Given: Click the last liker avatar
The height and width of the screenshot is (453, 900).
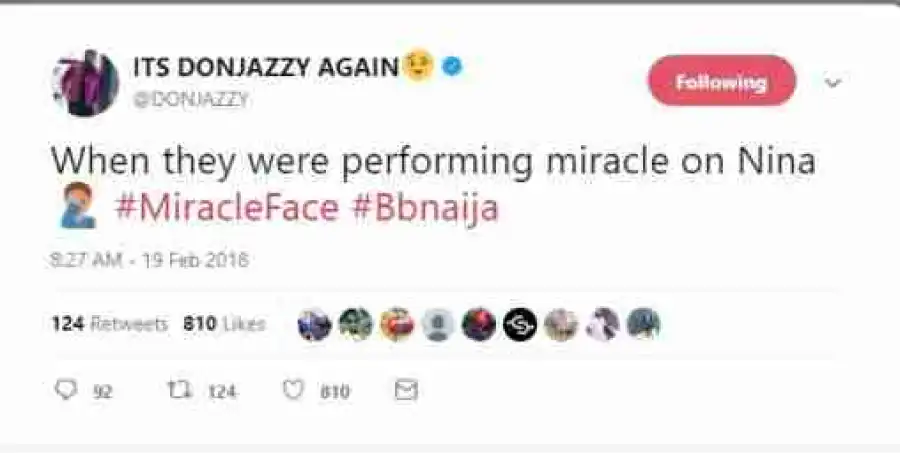Looking at the screenshot, I should [643, 324].
